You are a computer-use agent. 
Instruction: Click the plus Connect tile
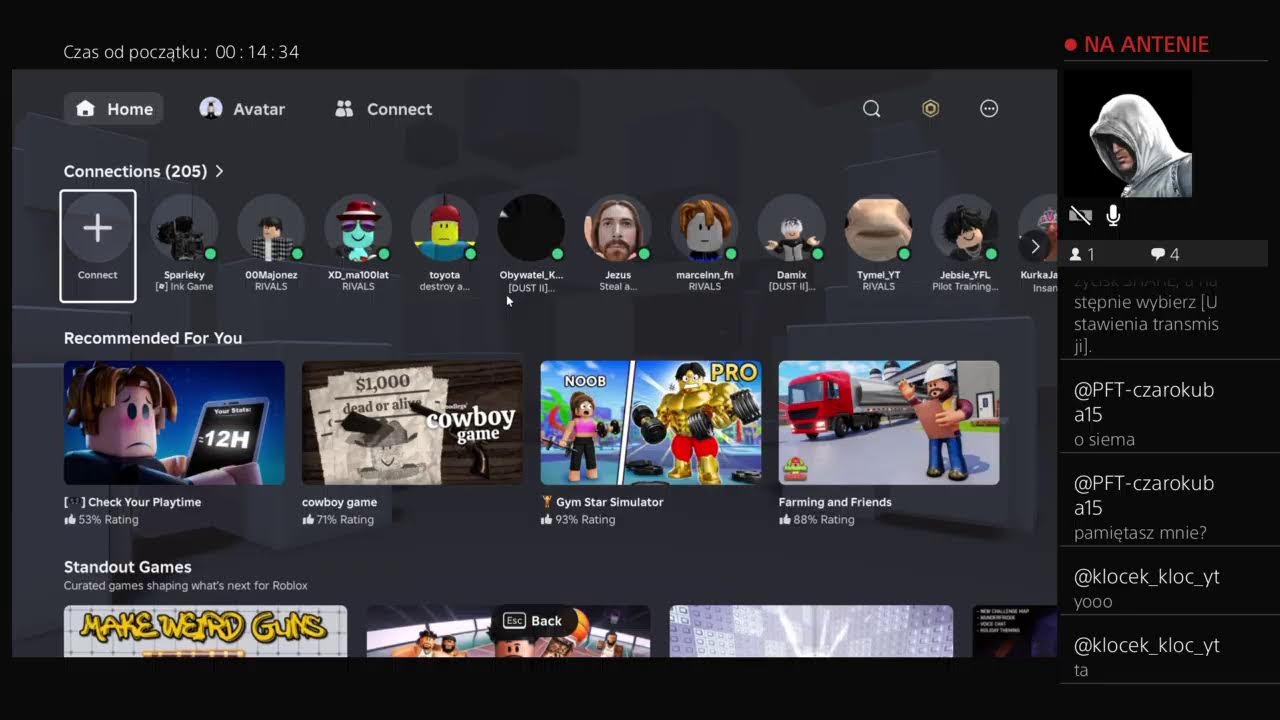point(98,246)
